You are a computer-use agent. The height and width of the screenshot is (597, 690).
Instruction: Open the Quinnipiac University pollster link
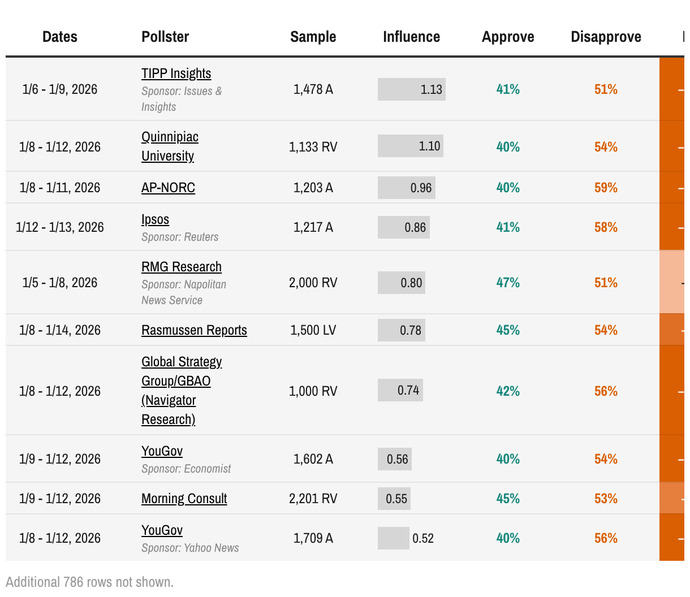(170, 146)
